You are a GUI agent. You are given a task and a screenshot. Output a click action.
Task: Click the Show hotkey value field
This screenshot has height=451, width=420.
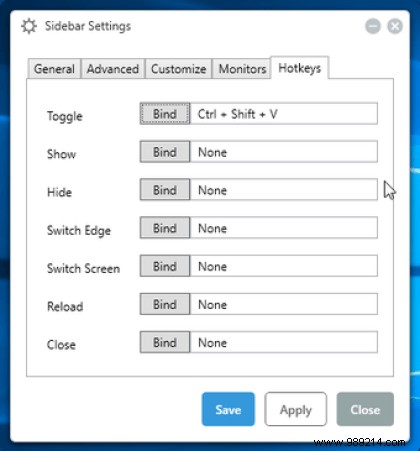click(x=284, y=152)
